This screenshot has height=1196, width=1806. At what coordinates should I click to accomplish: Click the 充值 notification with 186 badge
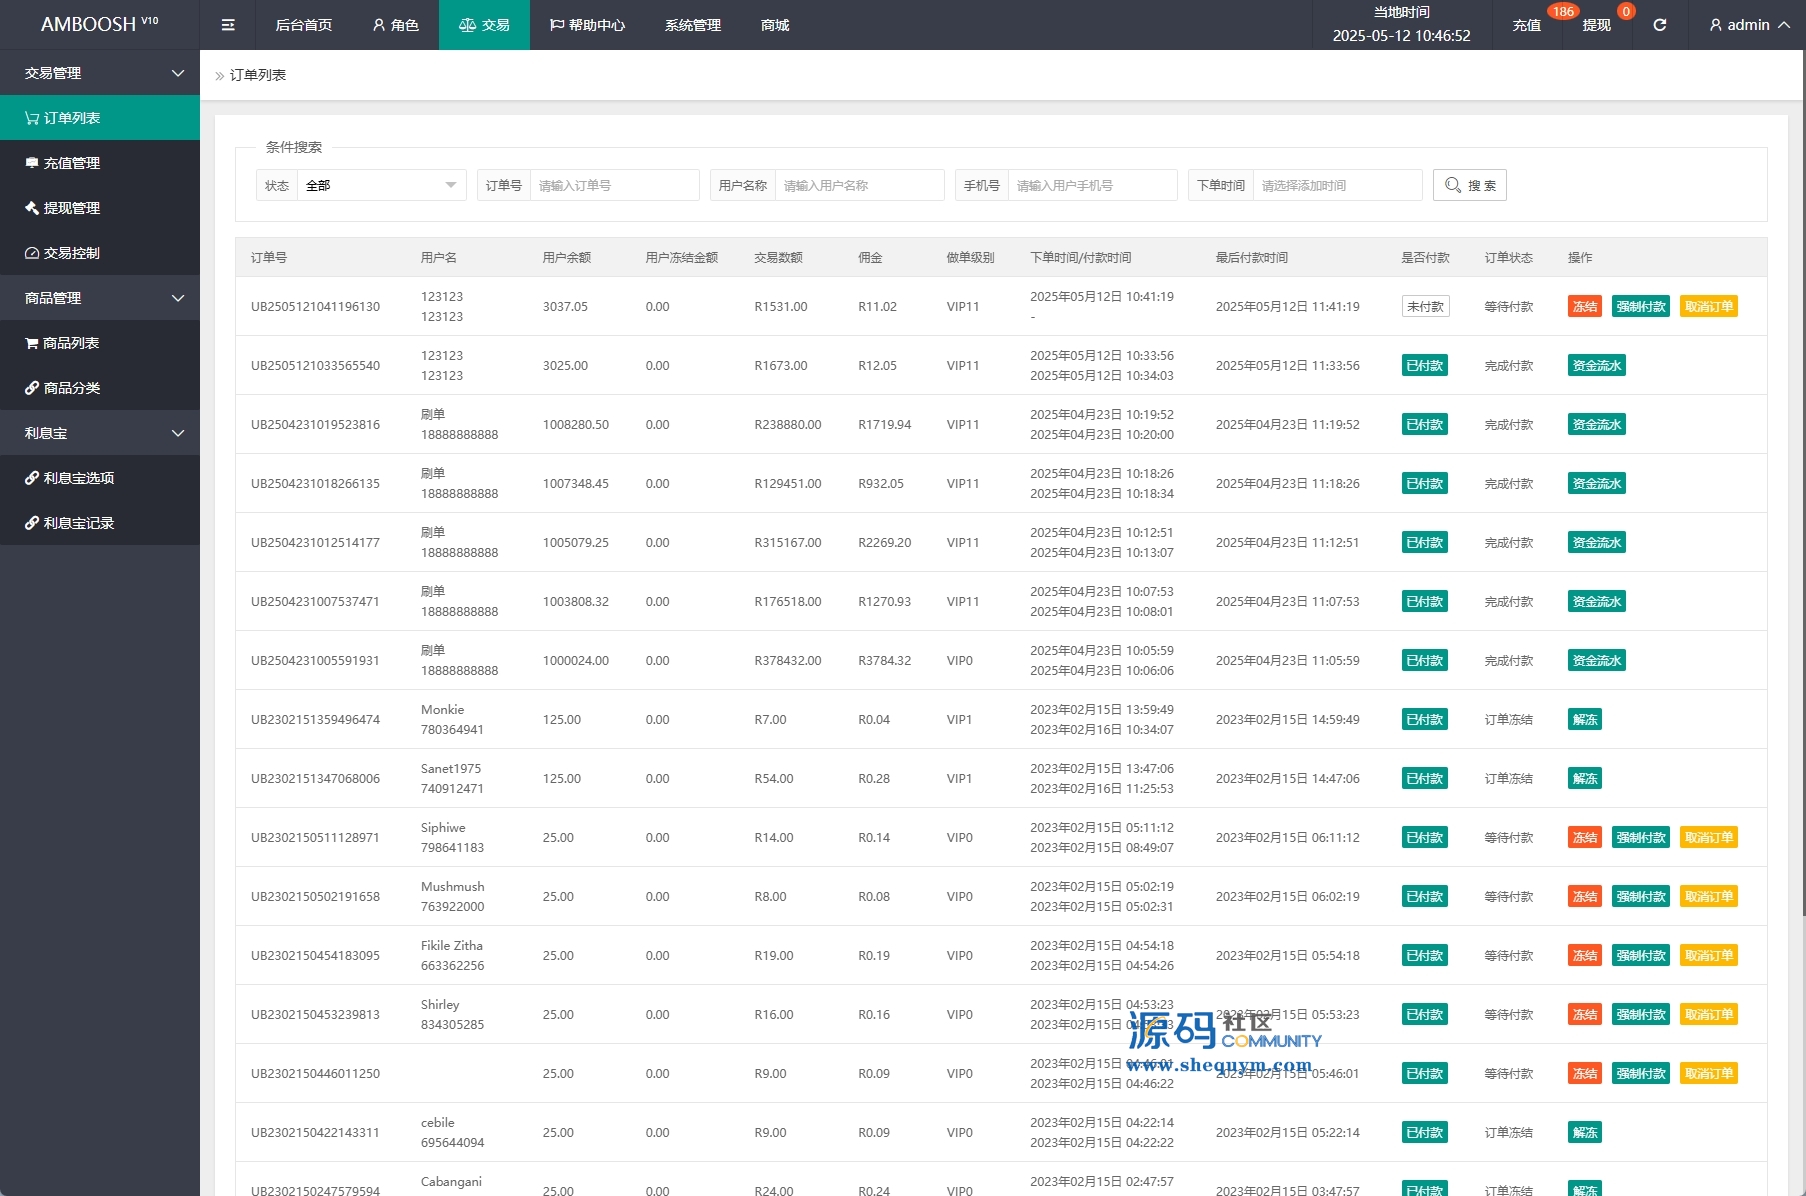[1526, 25]
